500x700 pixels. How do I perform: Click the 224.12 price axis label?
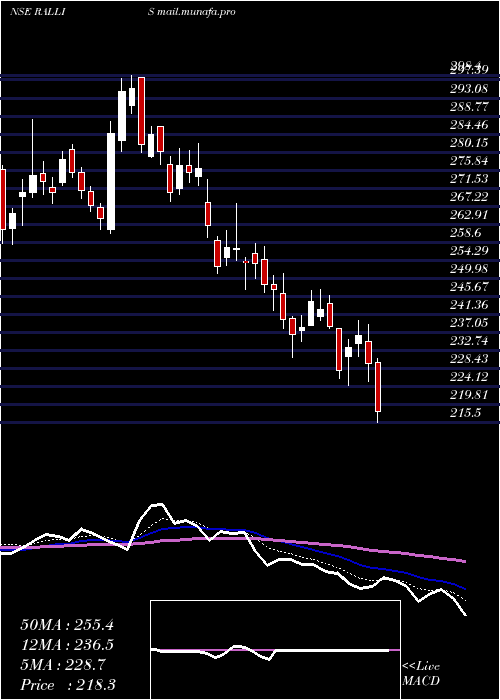(x=468, y=377)
